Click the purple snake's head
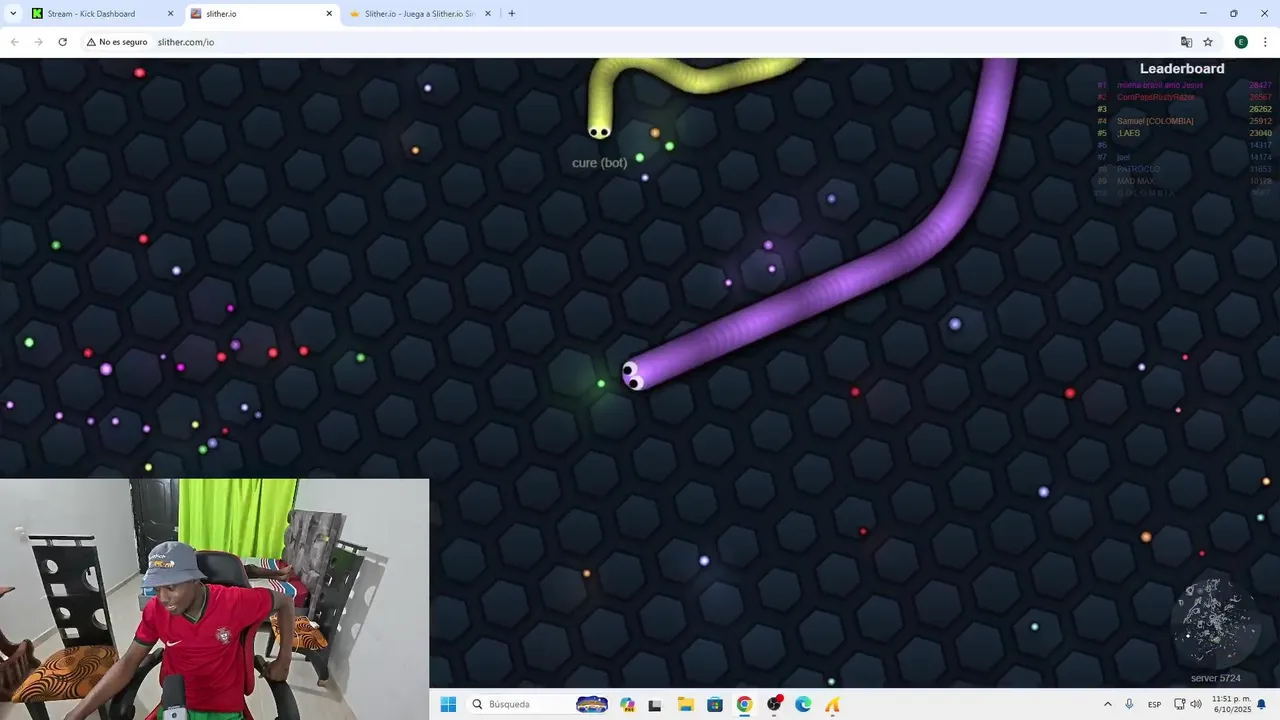 click(x=634, y=376)
